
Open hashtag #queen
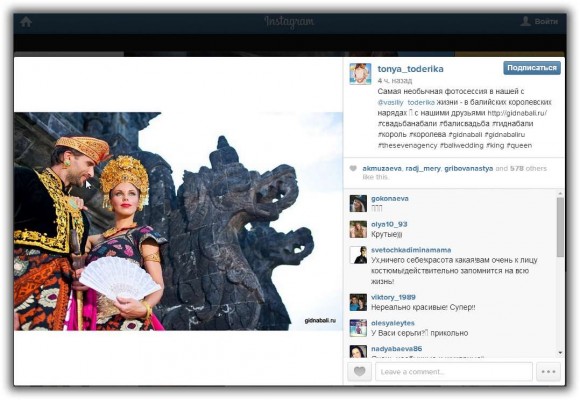click(519, 145)
